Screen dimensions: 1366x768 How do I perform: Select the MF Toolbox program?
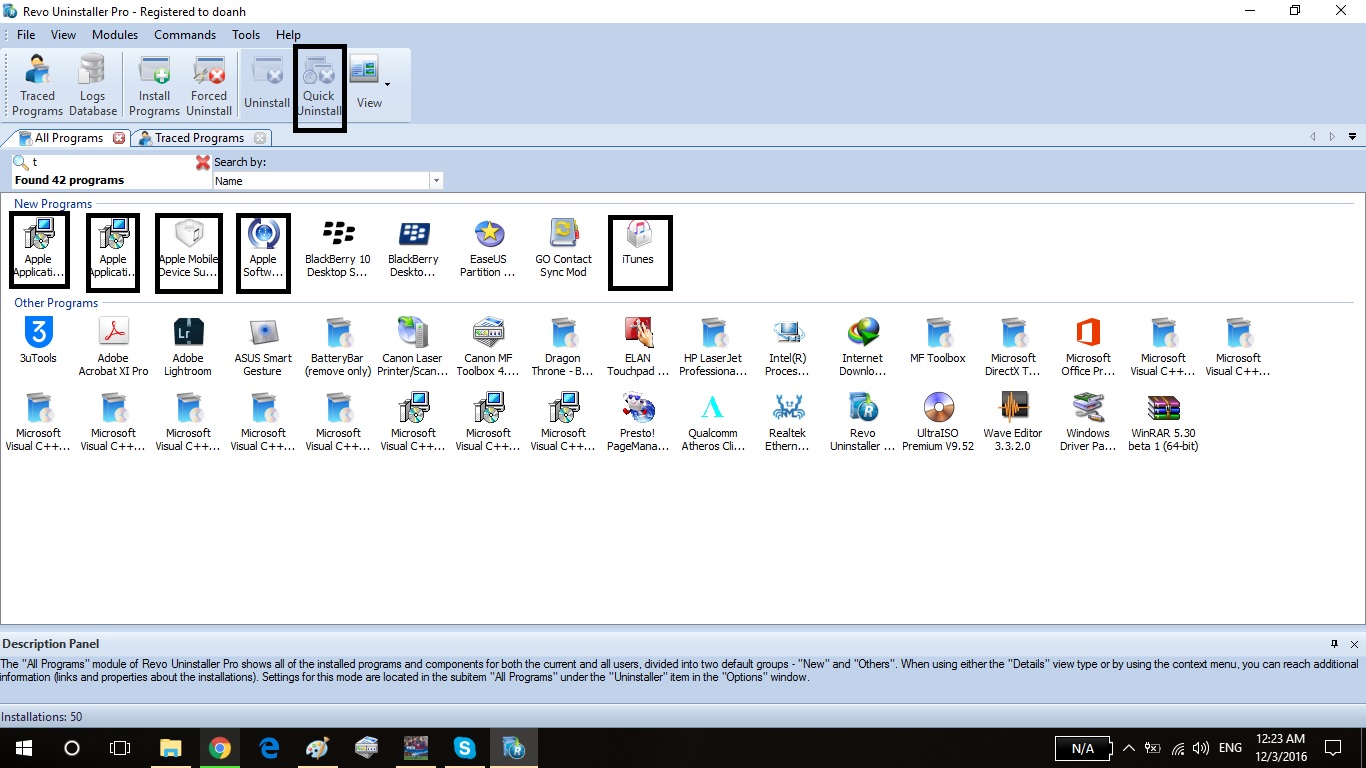[x=938, y=340]
